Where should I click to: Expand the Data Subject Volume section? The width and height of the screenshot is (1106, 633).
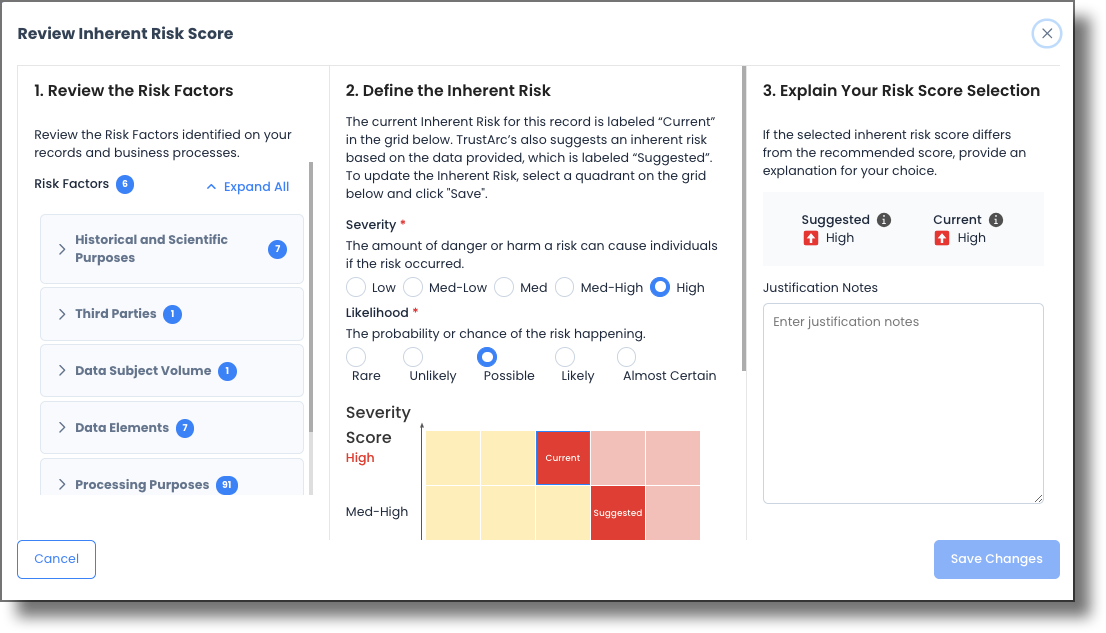[x=62, y=371]
